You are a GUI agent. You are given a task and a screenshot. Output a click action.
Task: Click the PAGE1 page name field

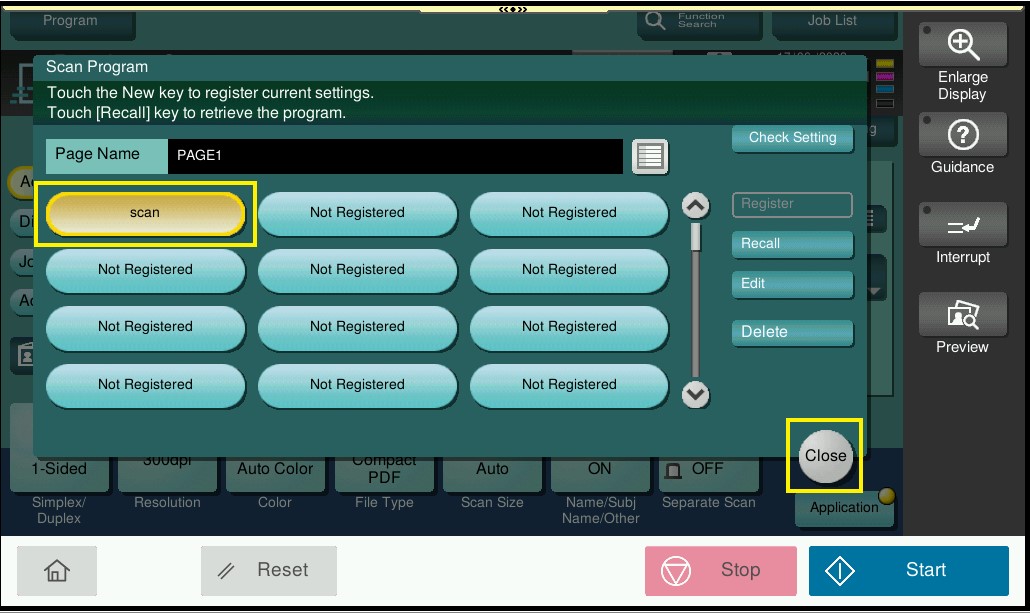[395, 156]
